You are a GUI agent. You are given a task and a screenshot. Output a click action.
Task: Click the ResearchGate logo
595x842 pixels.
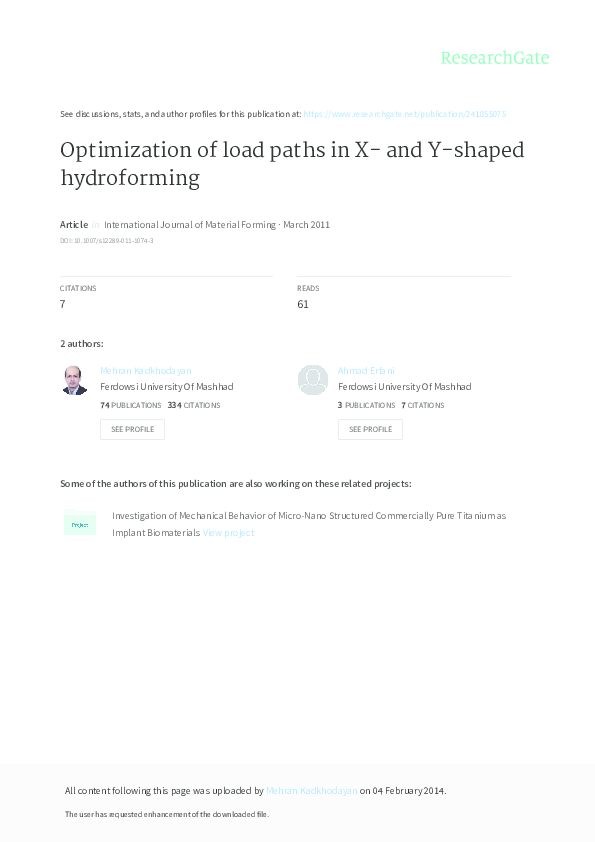494,58
